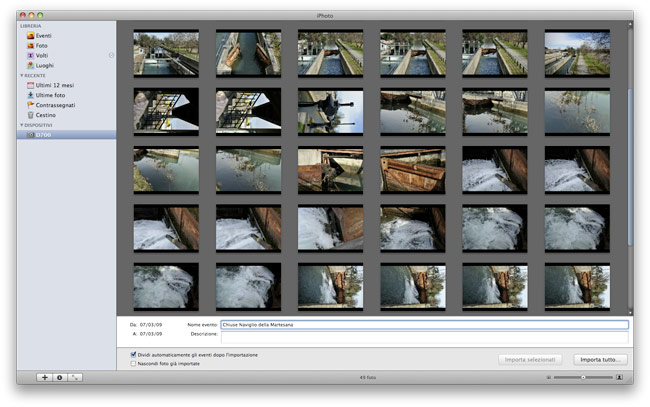Show Contrassegnati flagged photos
650x407 pixels.
pyautogui.click(x=51, y=105)
